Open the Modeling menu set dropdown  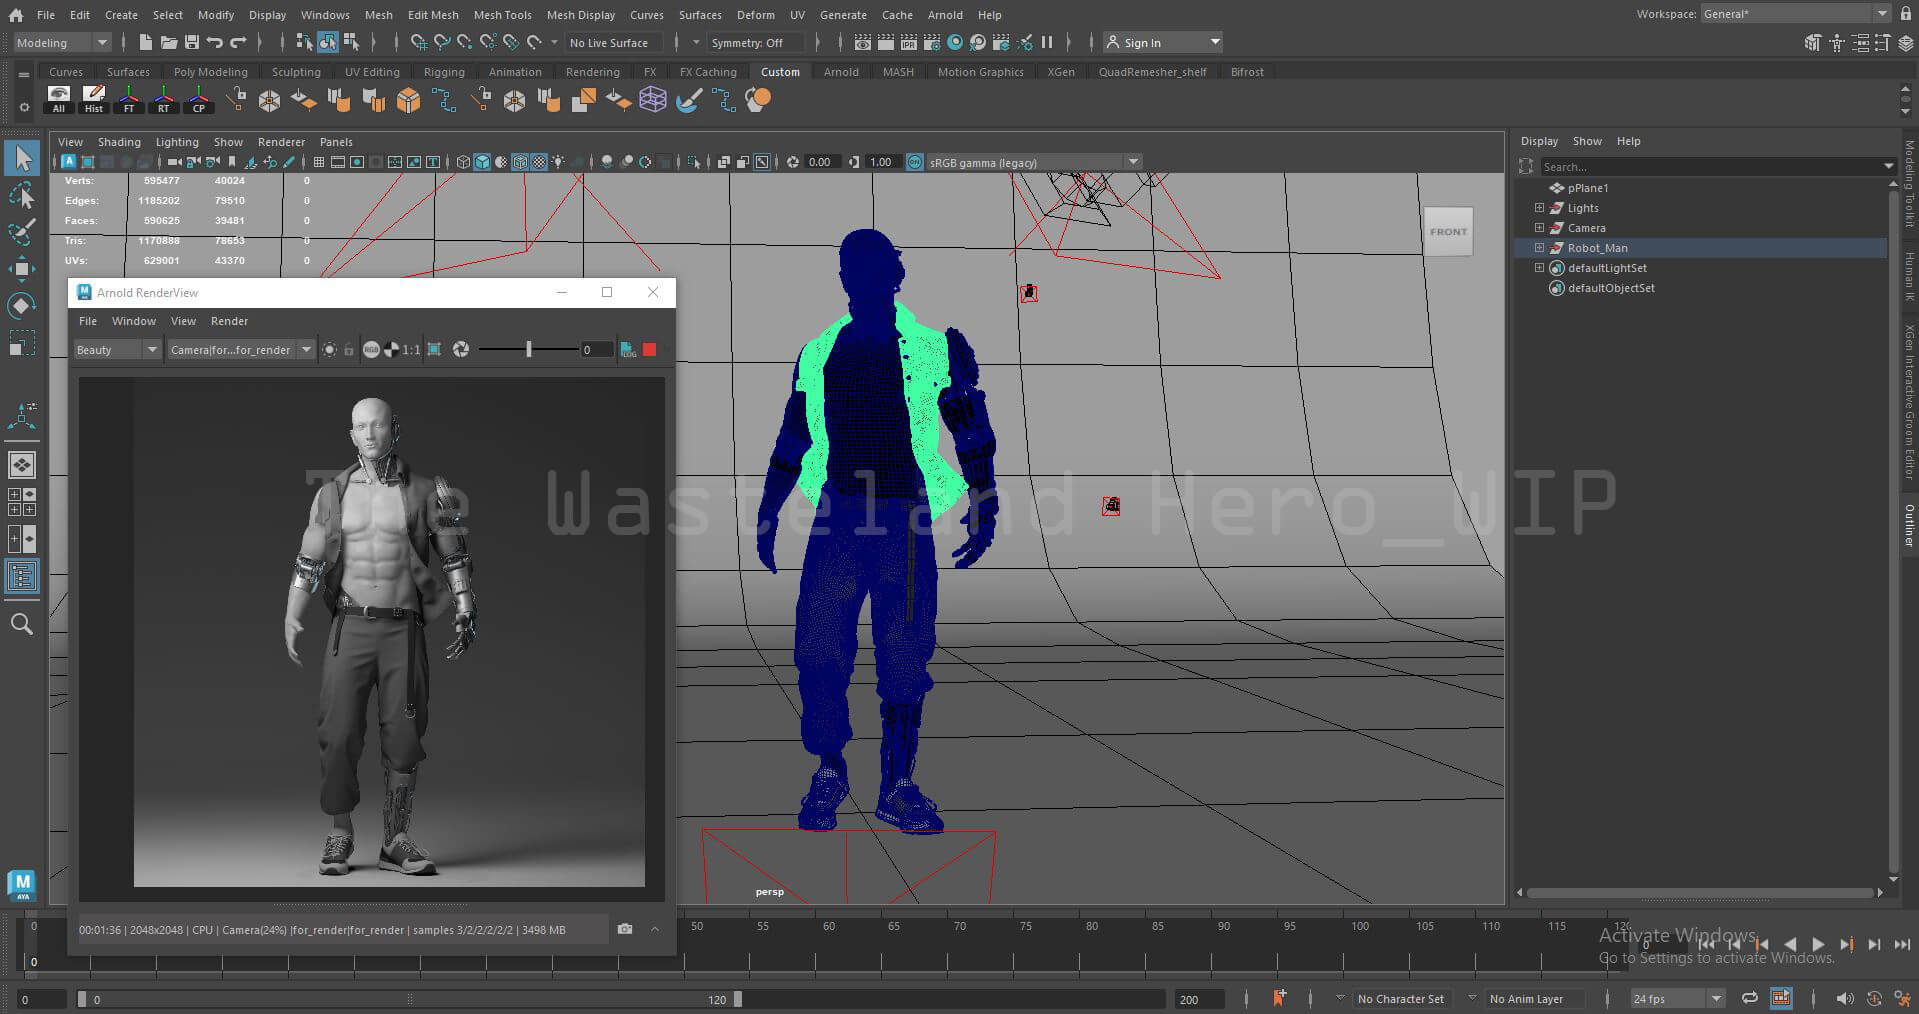point(62,42)
